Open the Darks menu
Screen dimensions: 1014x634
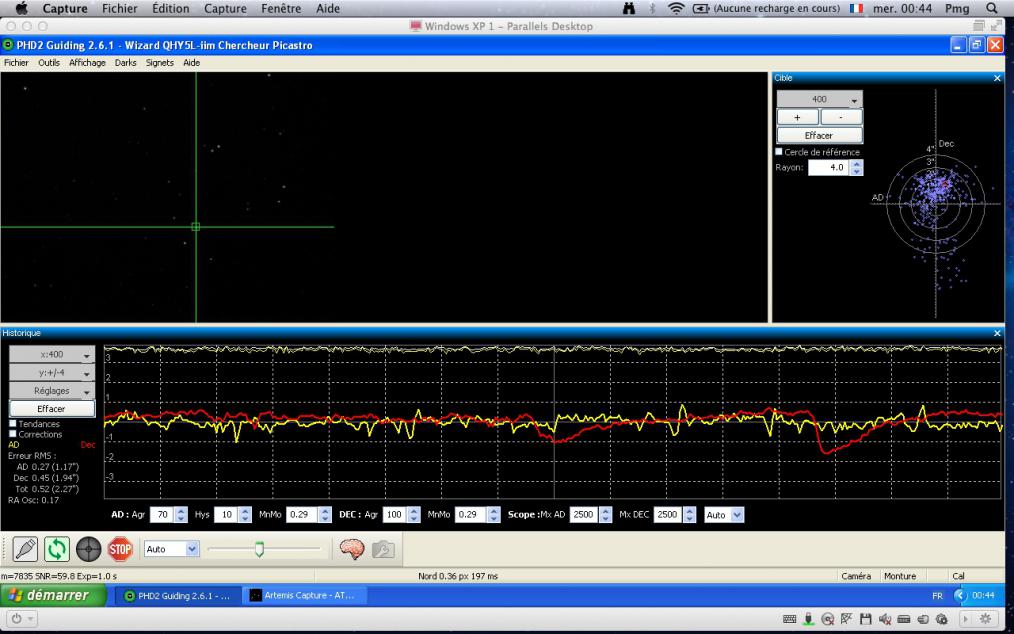pos(126,62)
